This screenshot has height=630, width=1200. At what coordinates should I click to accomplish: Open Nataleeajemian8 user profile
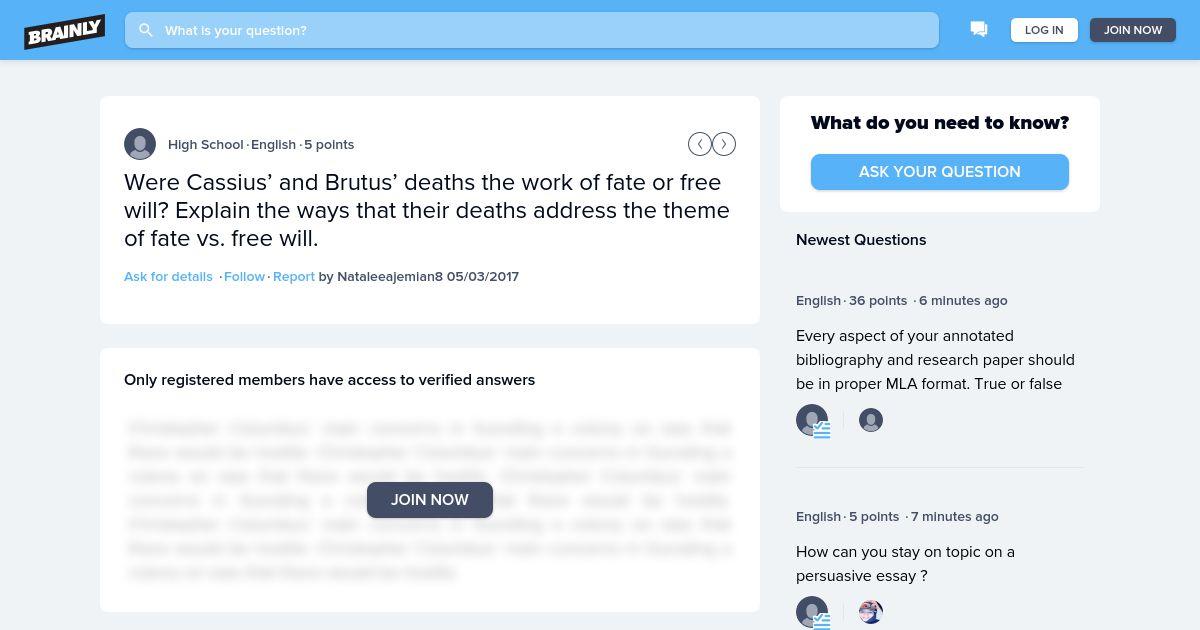pos(390,277)
